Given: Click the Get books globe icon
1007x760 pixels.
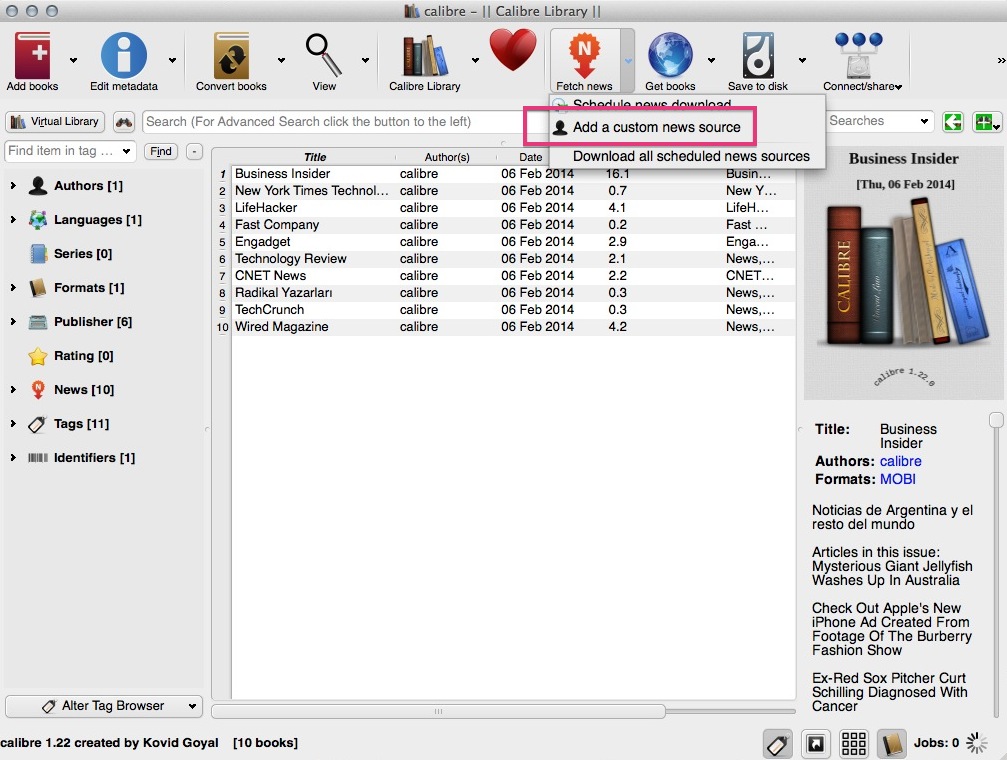Looking at the screenshot, I should coord(670,56).
